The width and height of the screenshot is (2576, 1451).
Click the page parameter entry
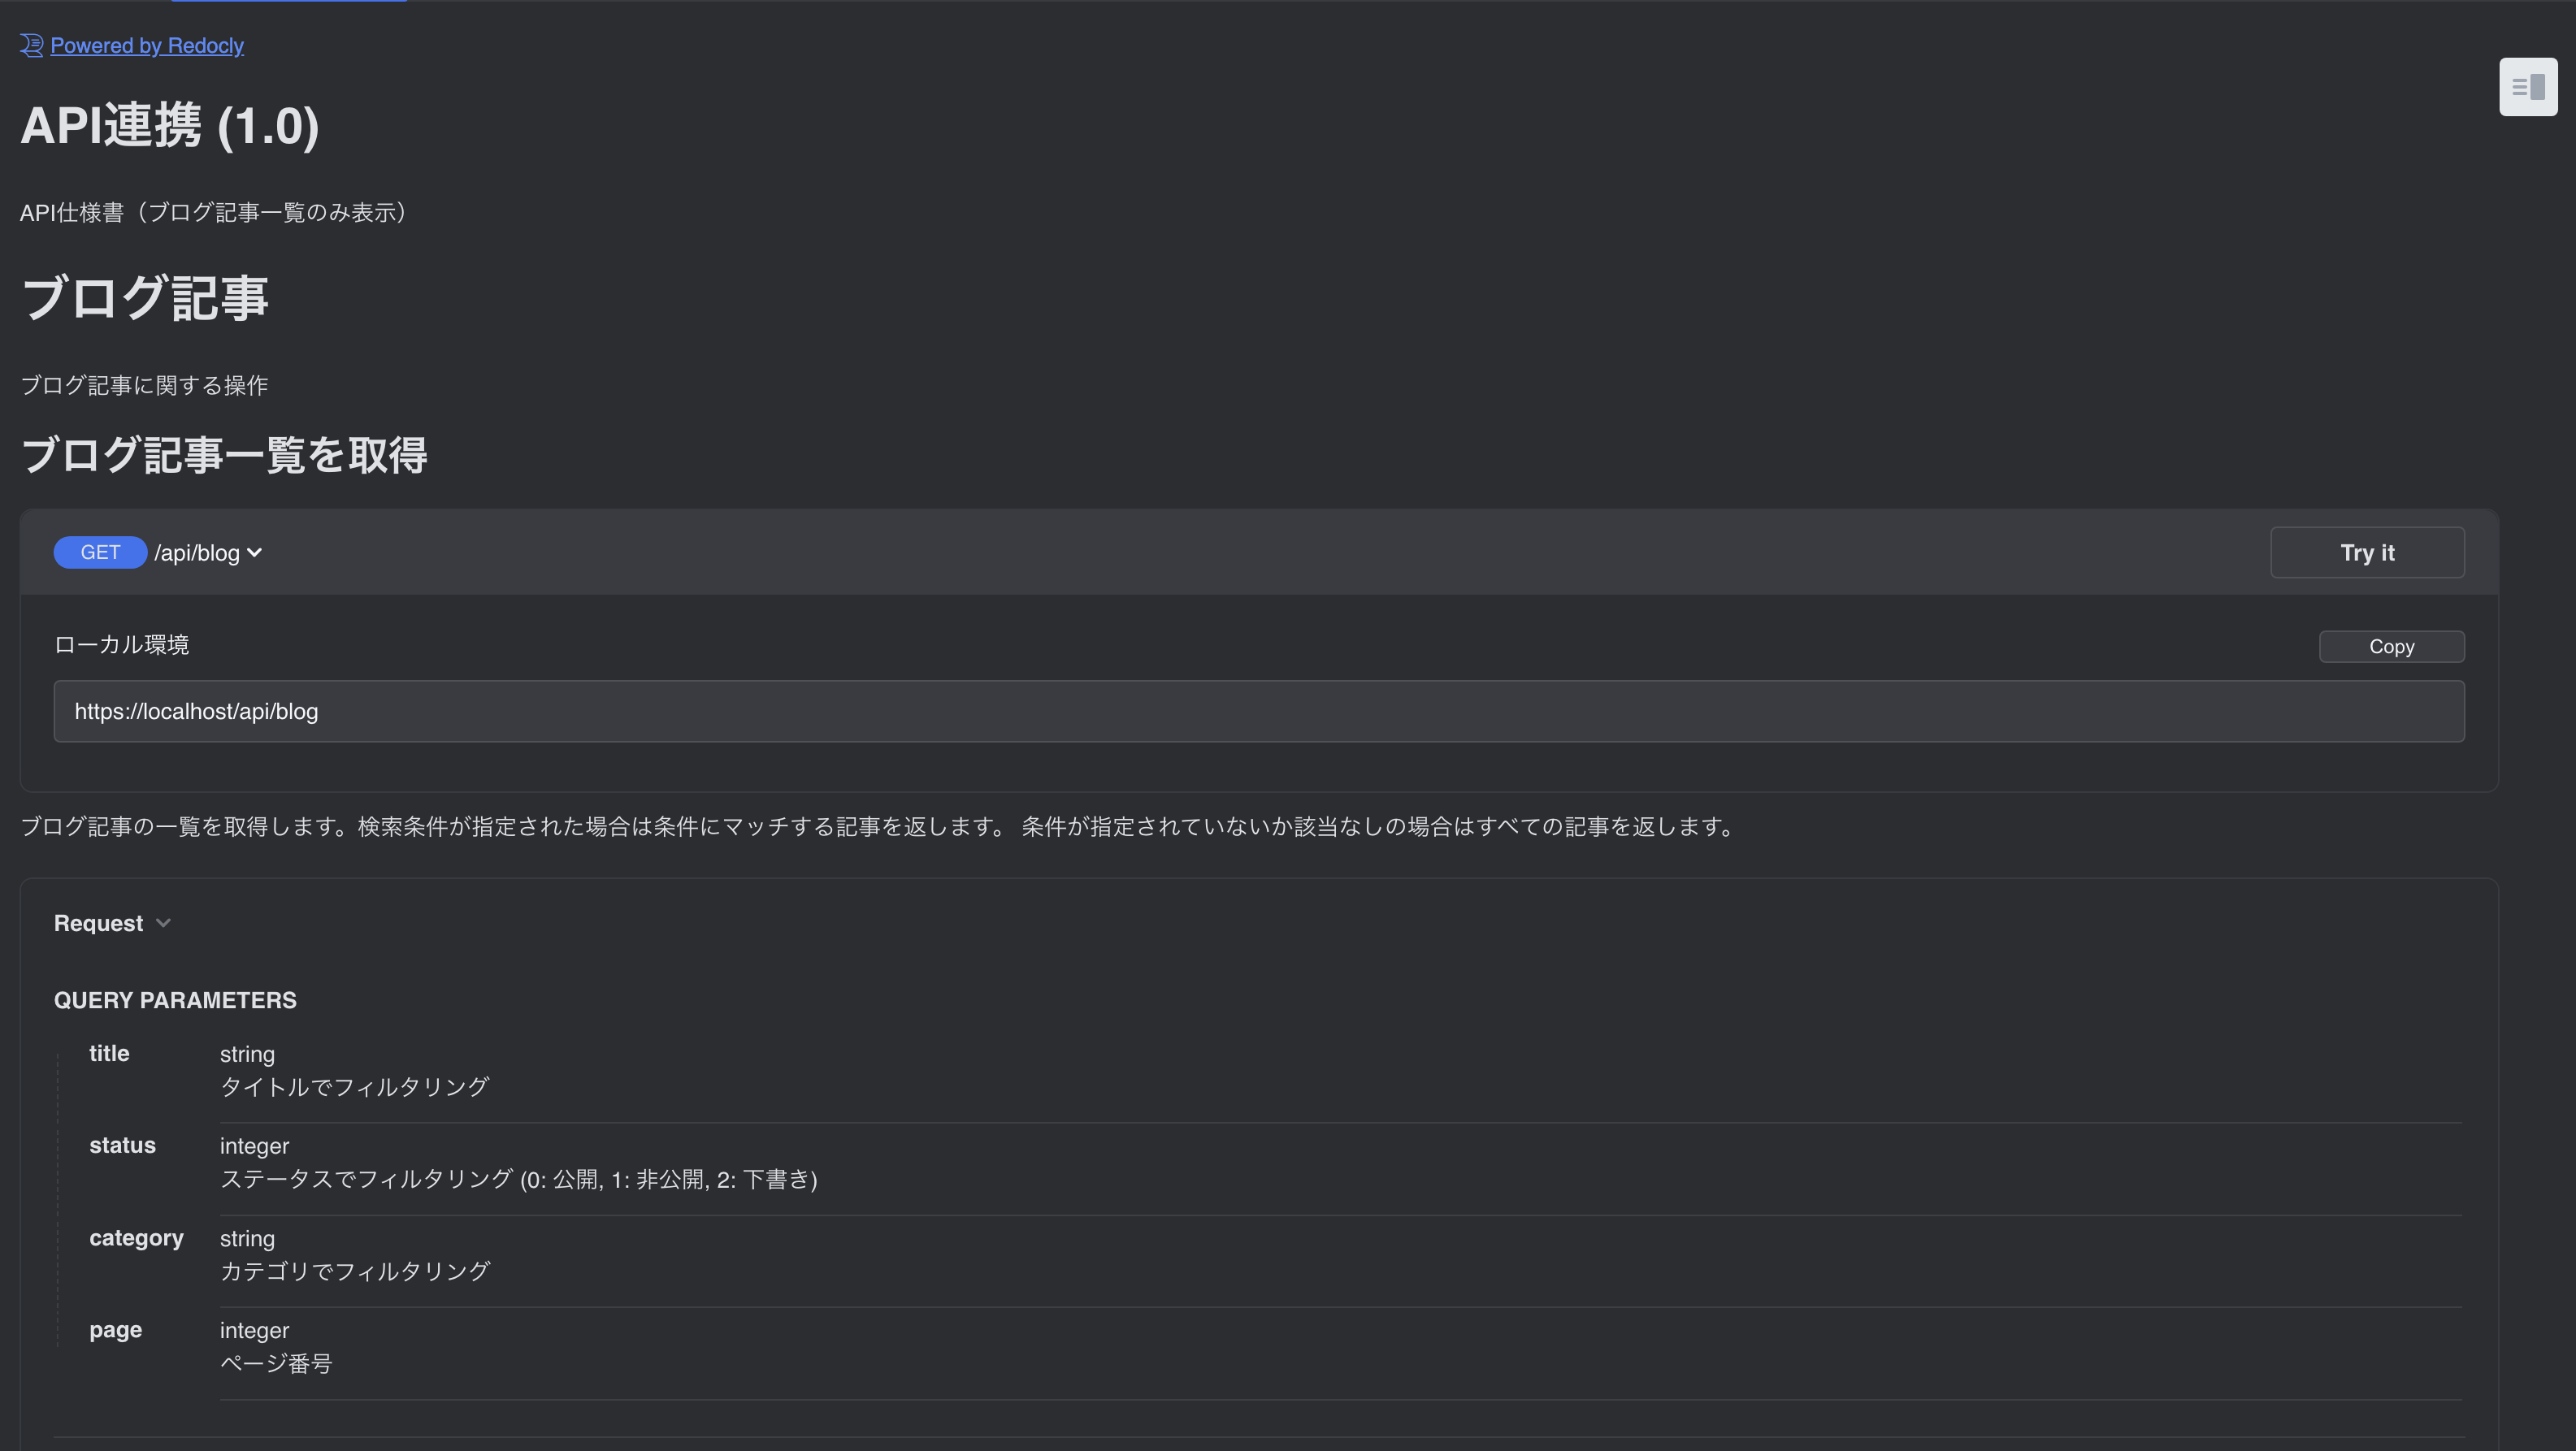(x=115, y=1329)
